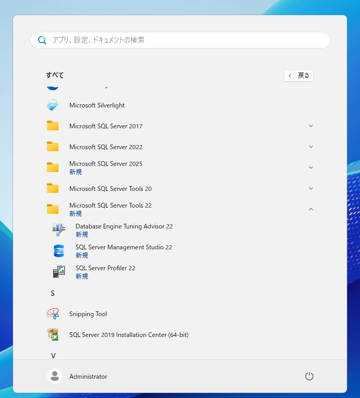
Task: Open SQL Server 2019 Installation Center icon
Action: point(52,335)
